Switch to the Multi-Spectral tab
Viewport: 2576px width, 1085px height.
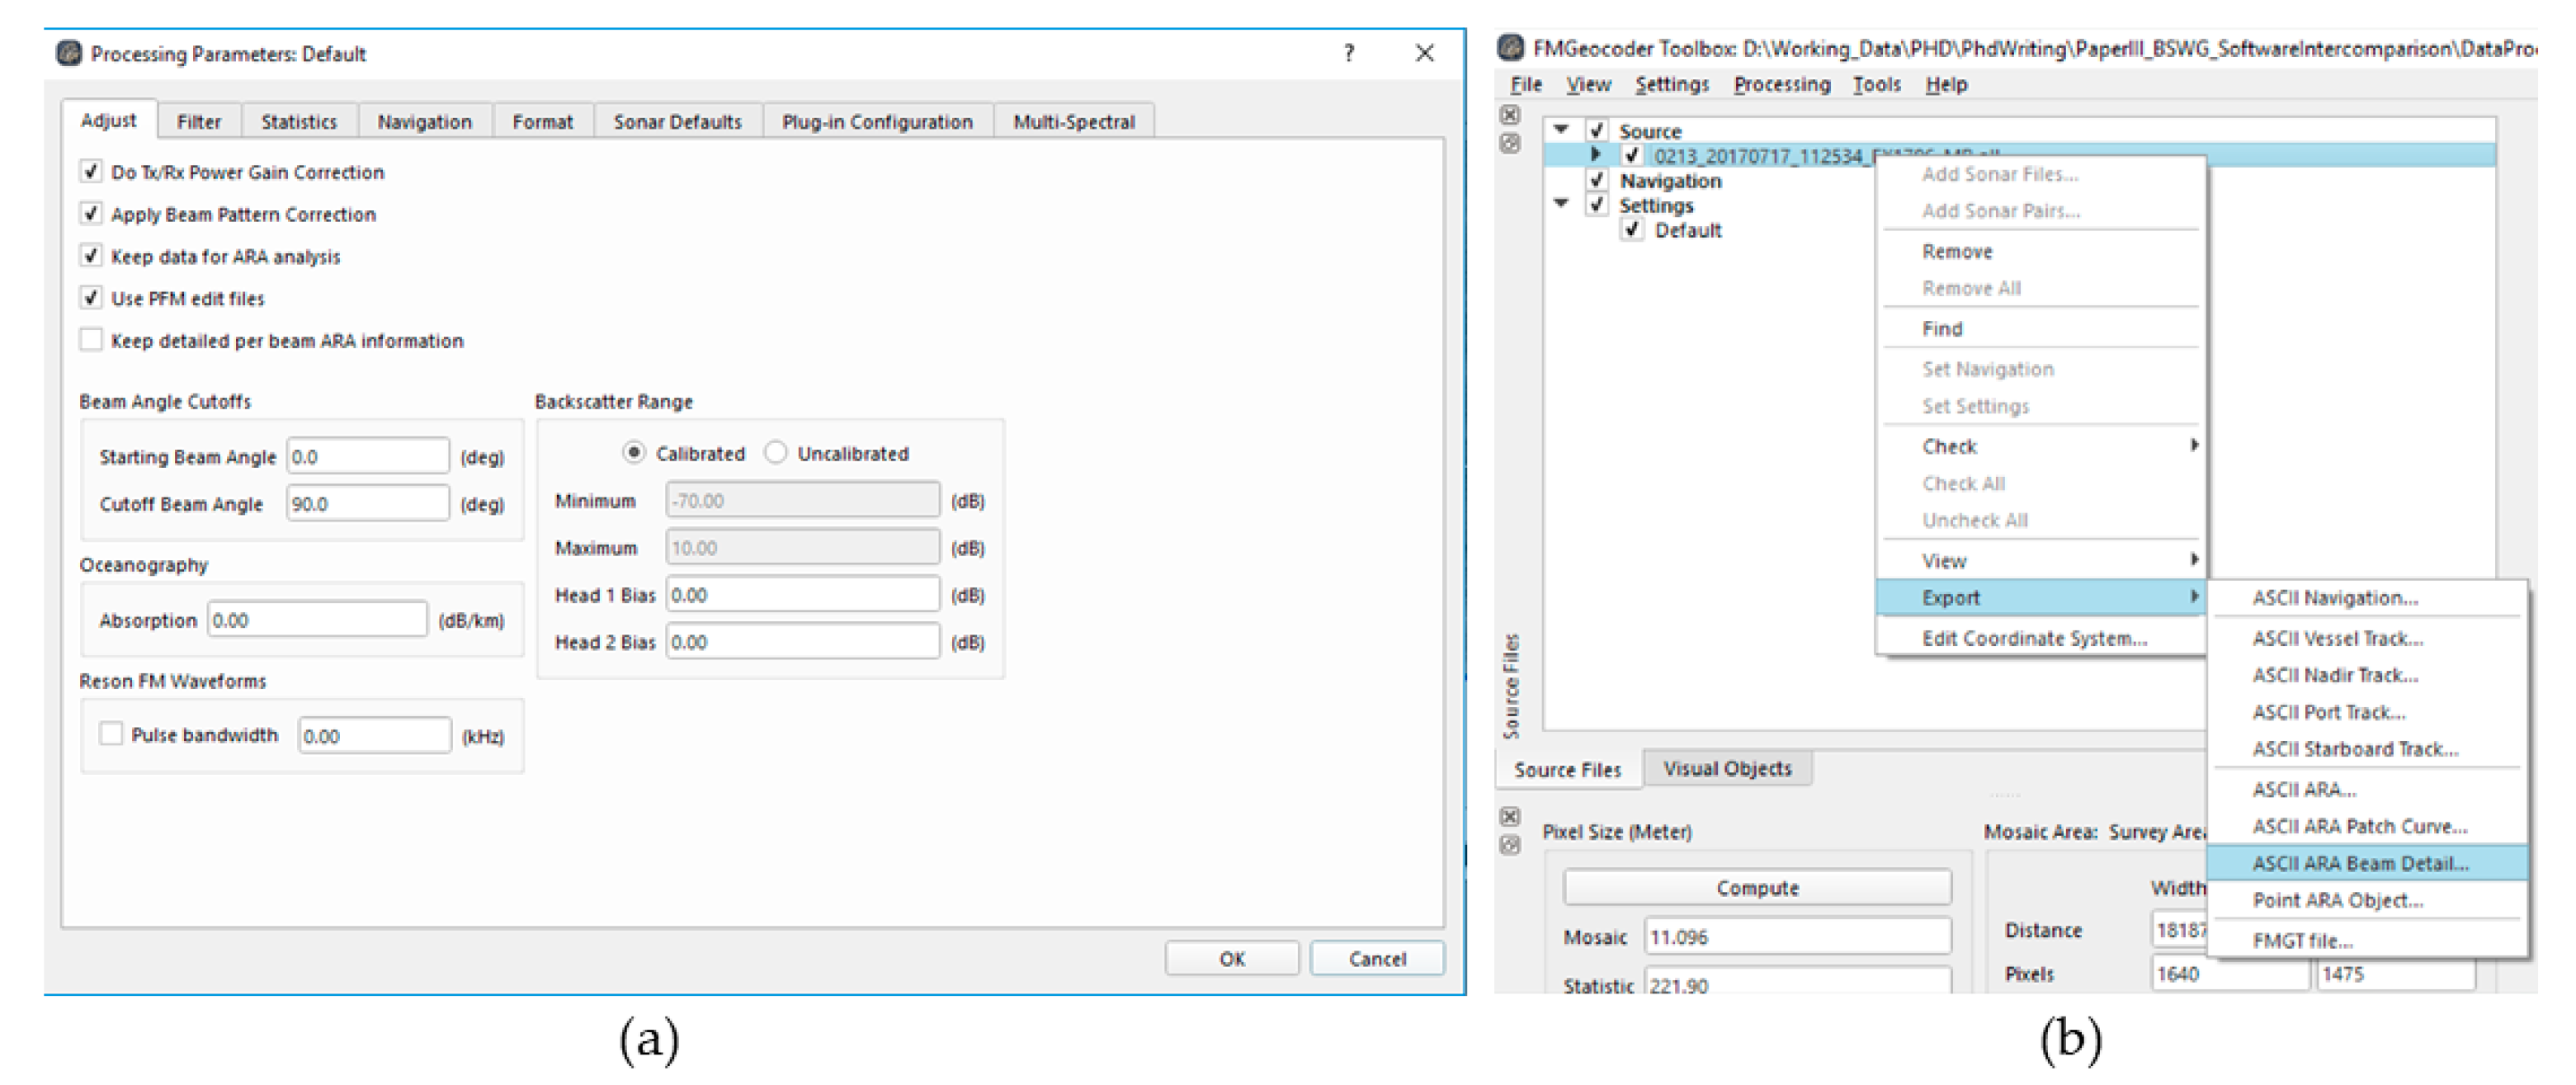[x=1073, y=122]
